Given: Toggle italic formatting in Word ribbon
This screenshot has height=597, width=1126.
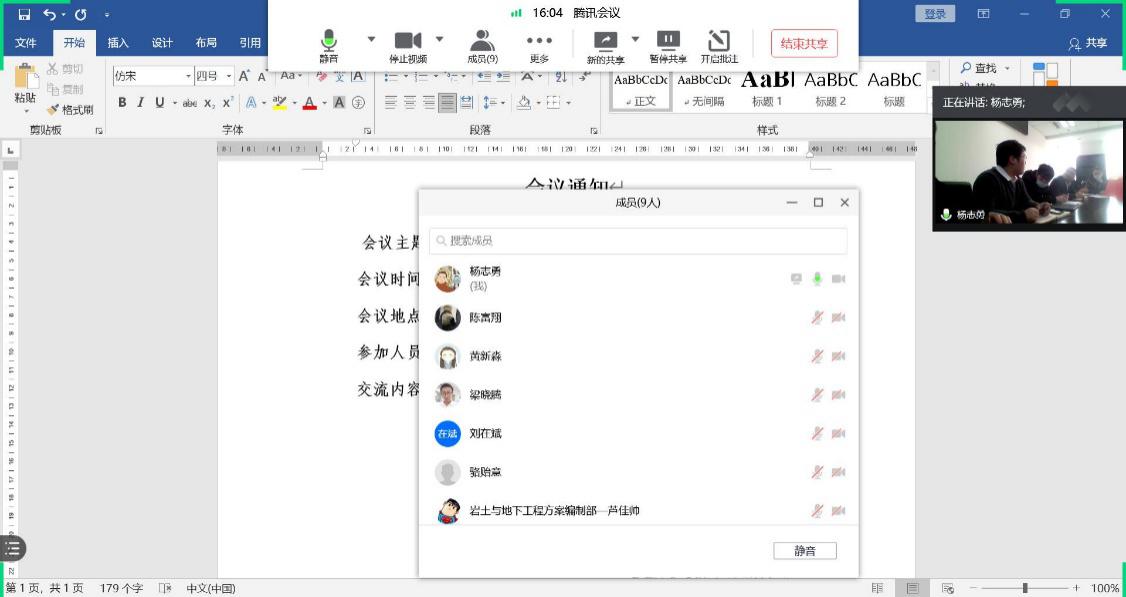Looking at the screenshot, I should tap(140, 103).
